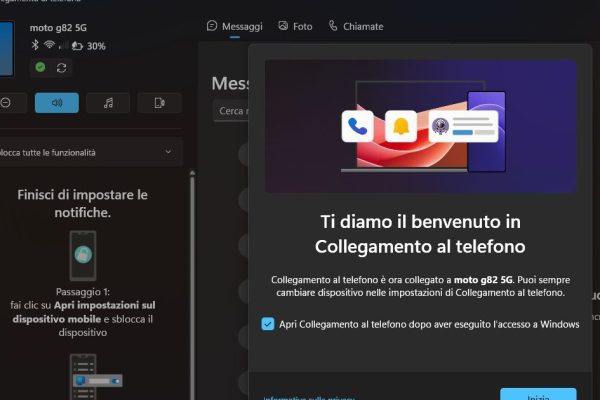Click the music note audio player button
Image resolution: width=600 pixels, height=400 pixels.
tap(108, 103)
